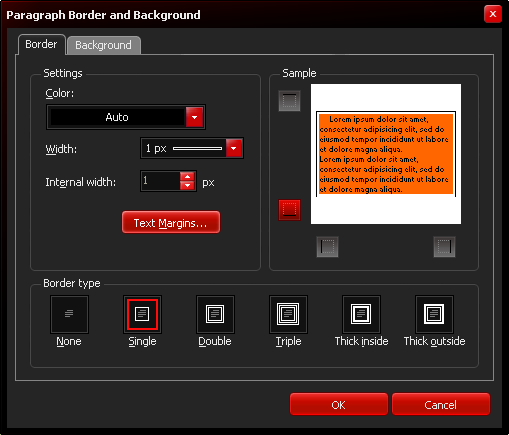
Task: Toggle the bottom border side button
Action: pos(289,210)
